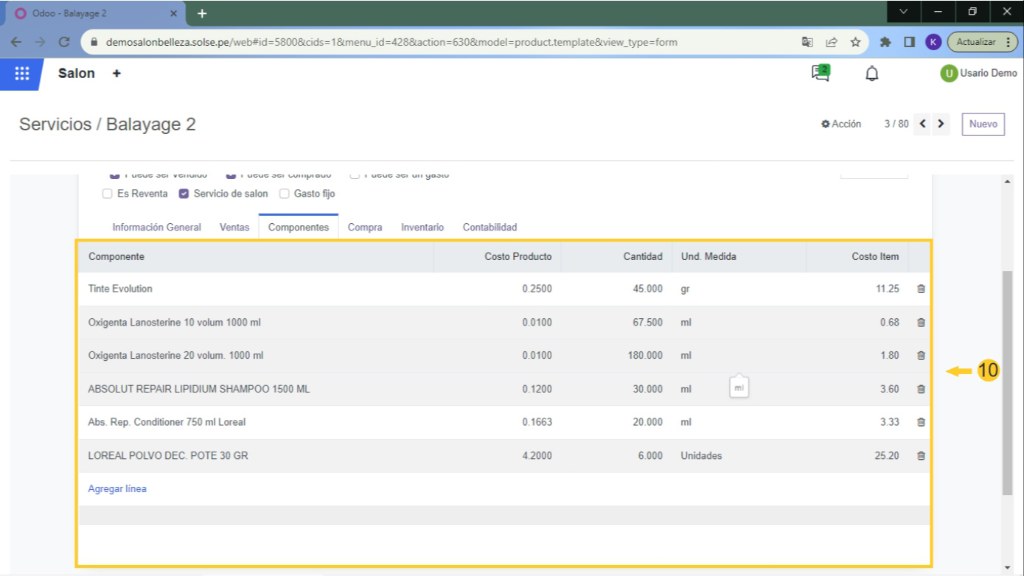Enable the Gasto fijo checkbox

tap(284, 194)
